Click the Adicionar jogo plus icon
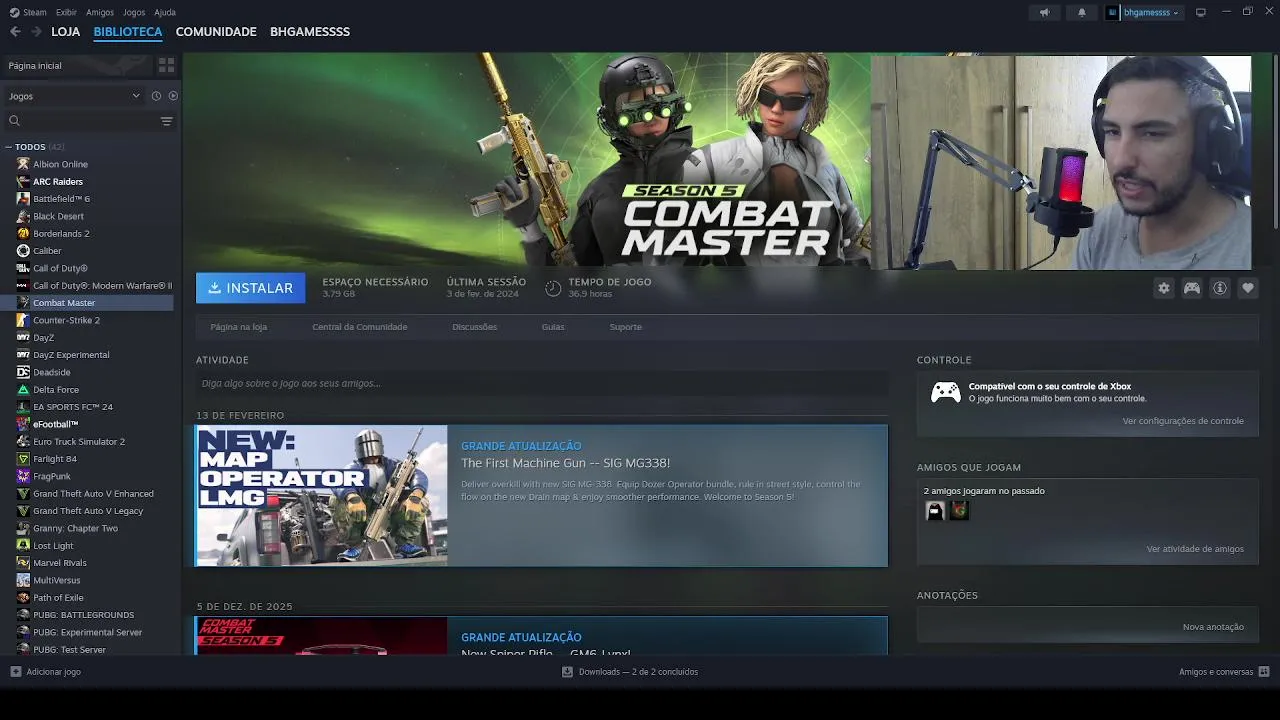This screenshot has height=720, width=1280. pos(15,672)
